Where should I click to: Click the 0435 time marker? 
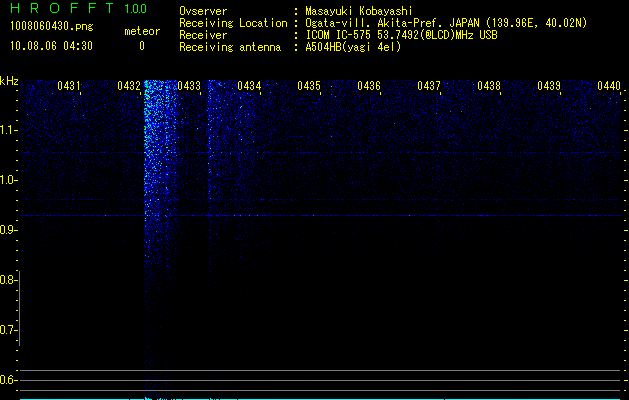pyautogui.click(x=309, y=86)
